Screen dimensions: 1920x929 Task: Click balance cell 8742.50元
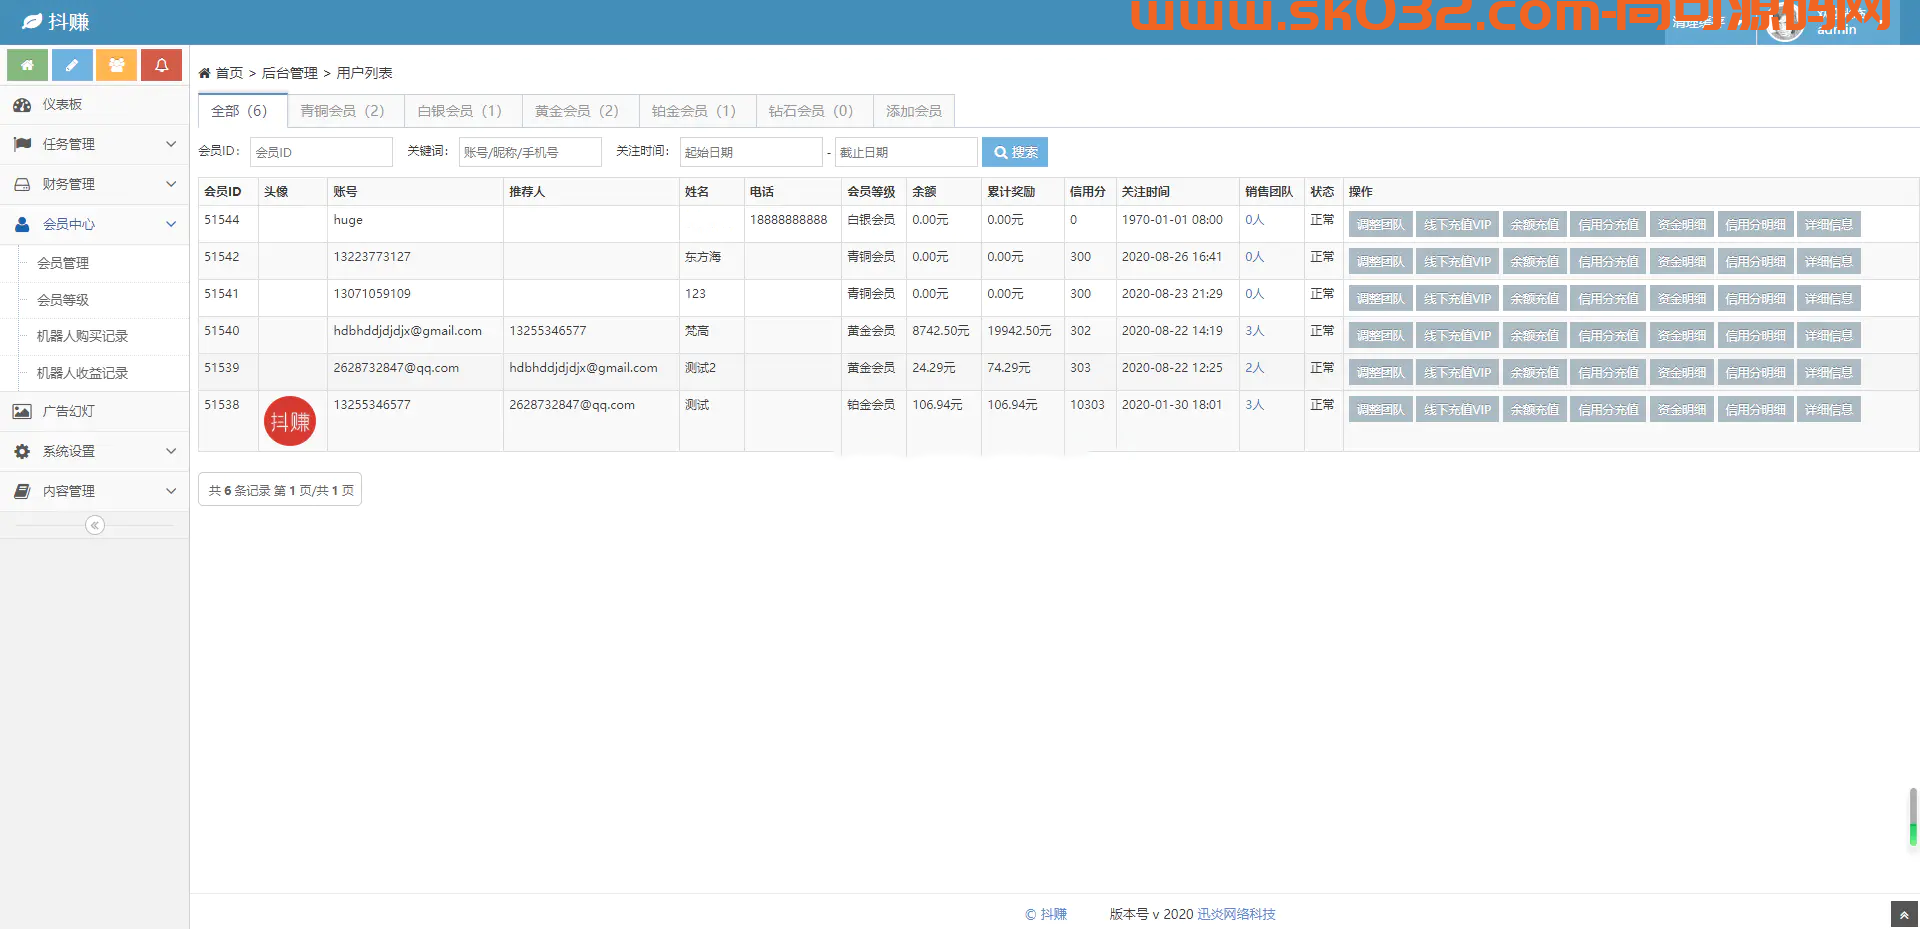940,331
